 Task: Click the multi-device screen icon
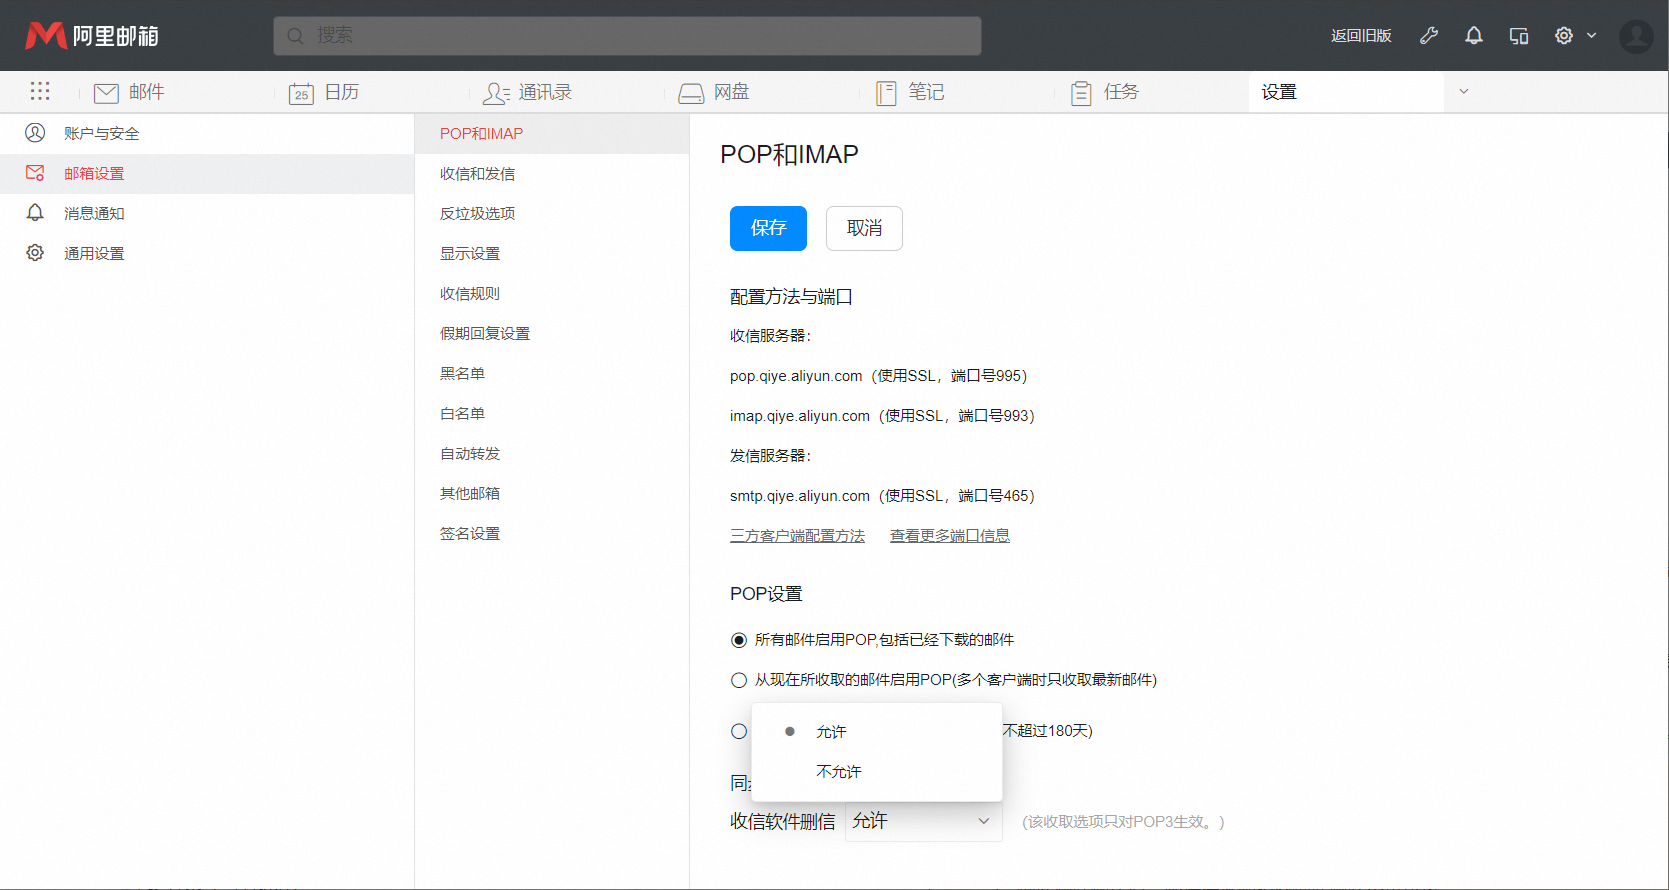click(x=1519, y=36)
